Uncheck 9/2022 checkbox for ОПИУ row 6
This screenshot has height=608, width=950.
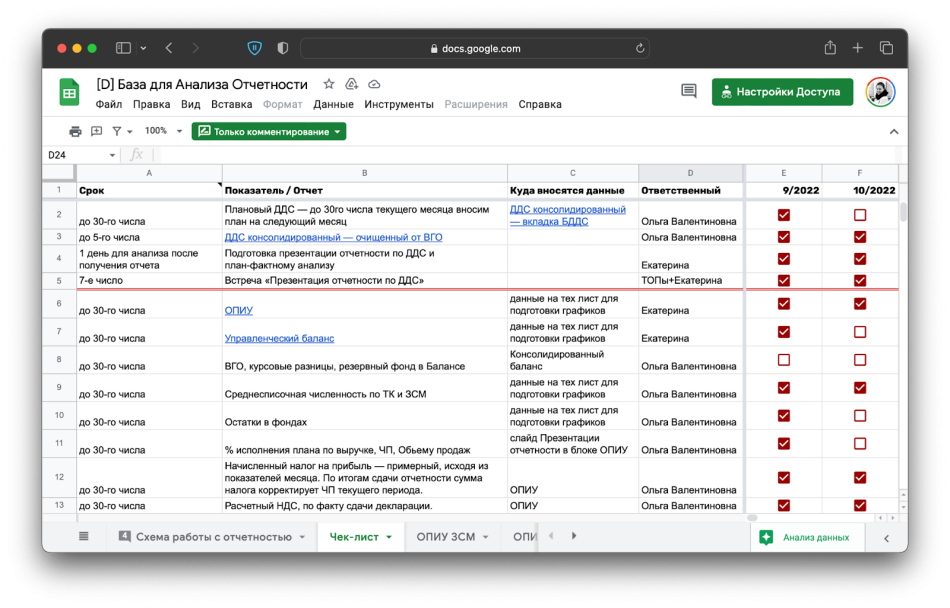(784, 304)
